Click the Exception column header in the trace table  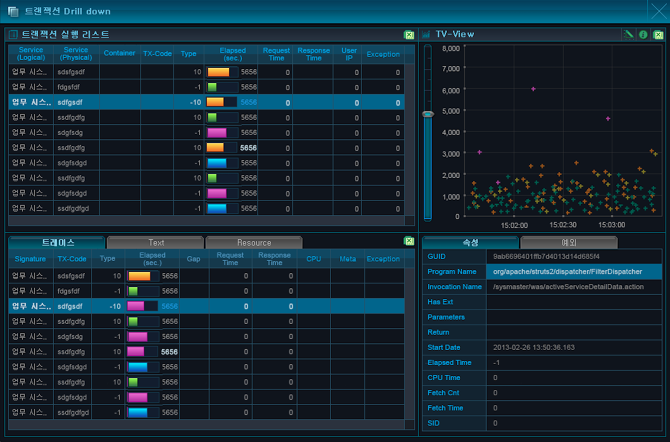point(383,259)
